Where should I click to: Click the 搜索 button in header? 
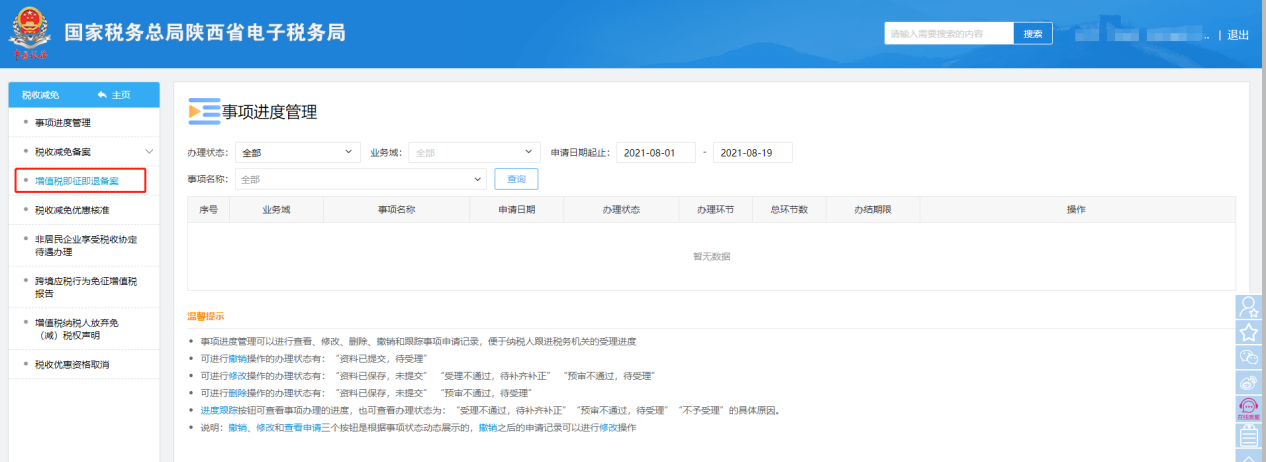1033,34
